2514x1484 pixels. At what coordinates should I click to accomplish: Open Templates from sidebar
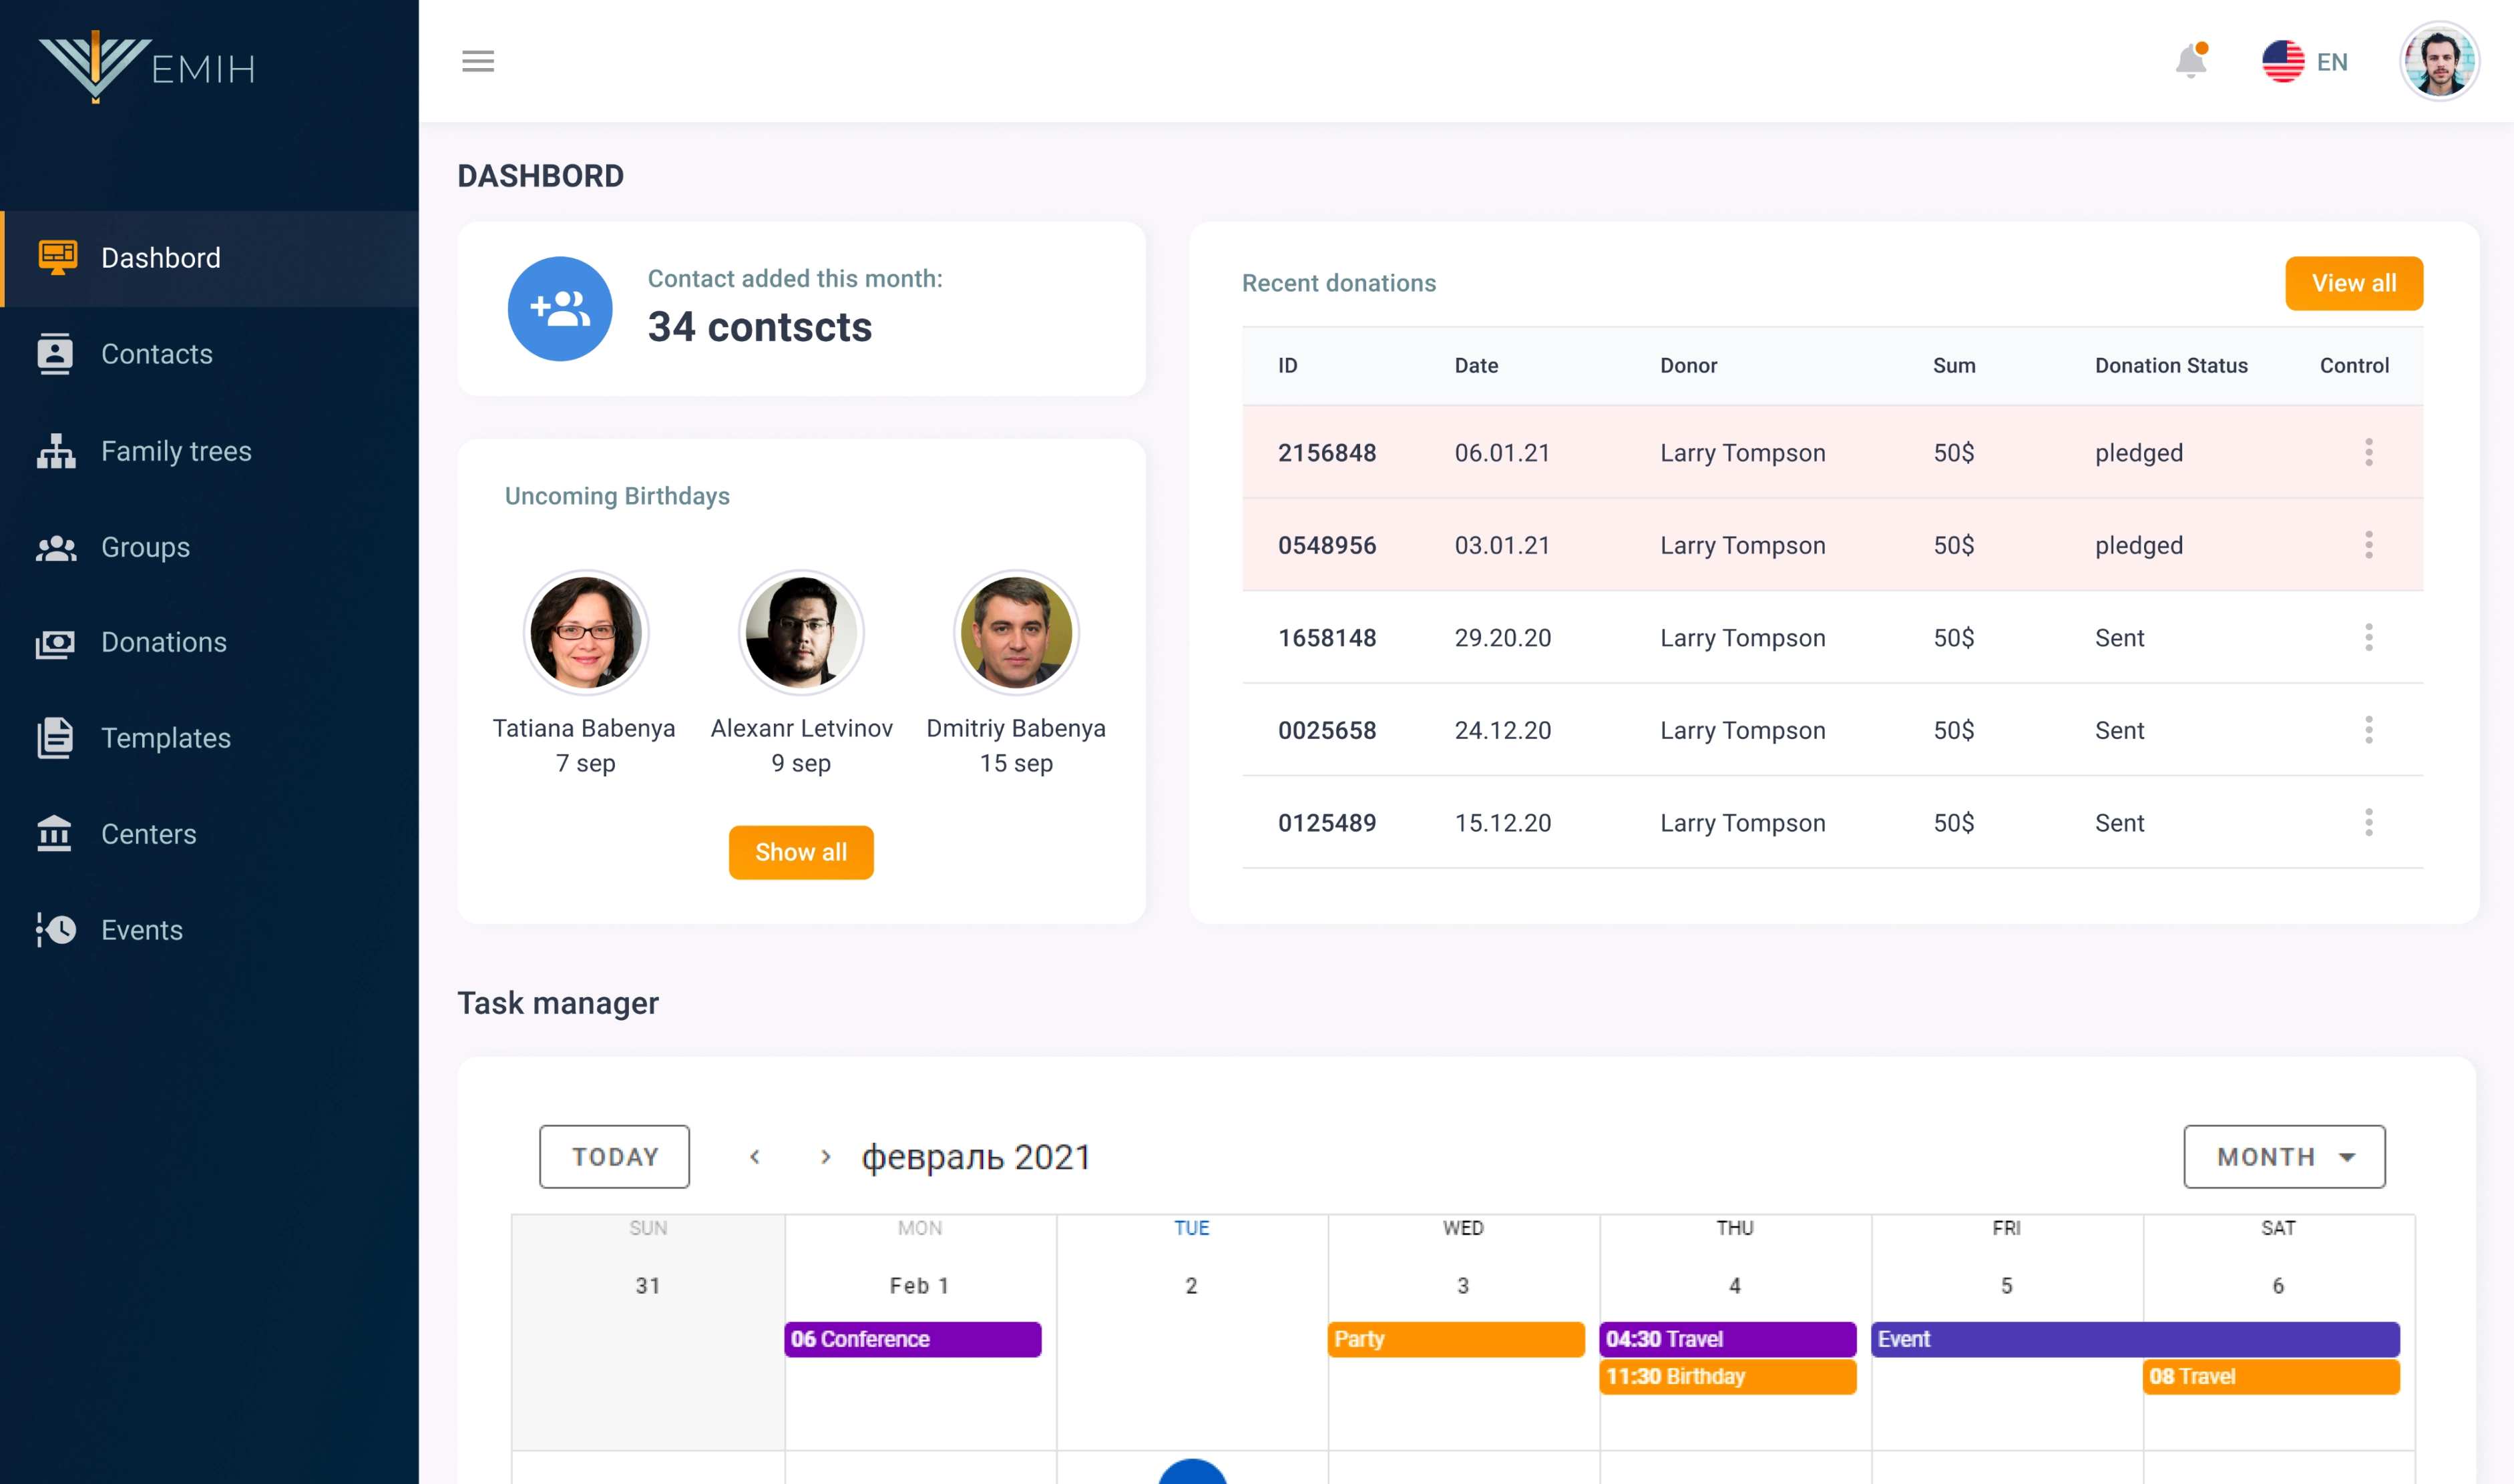coord(166,738)
